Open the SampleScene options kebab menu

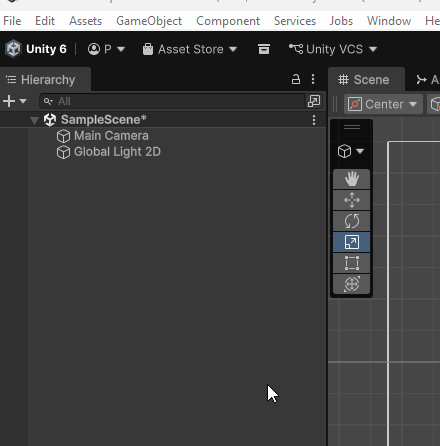click(314, 120)
